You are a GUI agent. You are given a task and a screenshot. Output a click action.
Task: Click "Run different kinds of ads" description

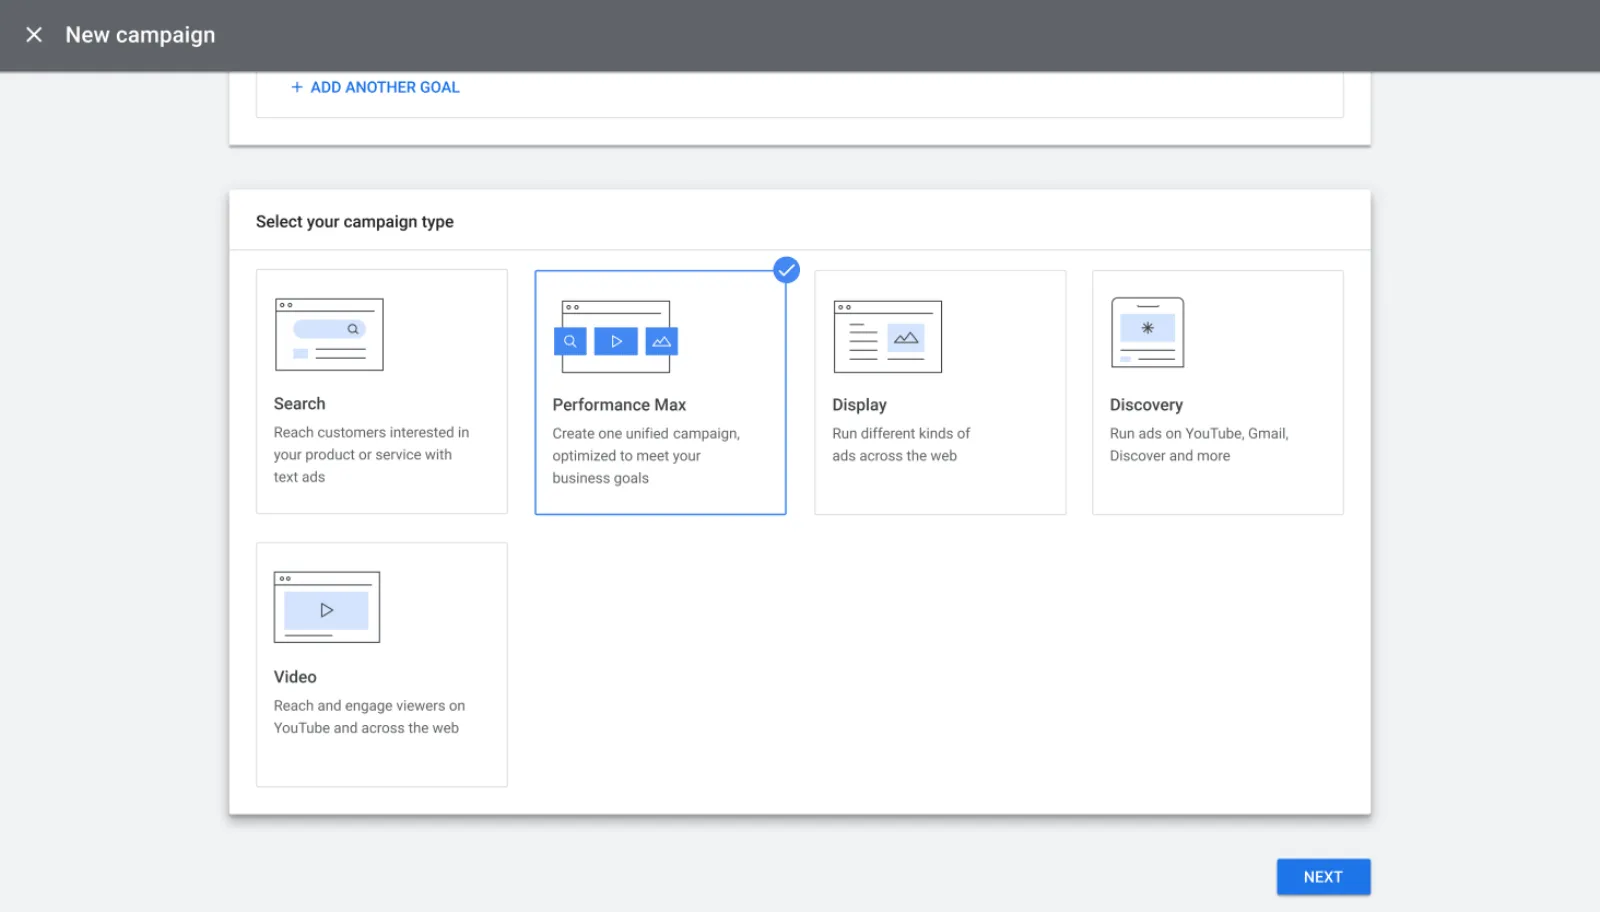901,445
